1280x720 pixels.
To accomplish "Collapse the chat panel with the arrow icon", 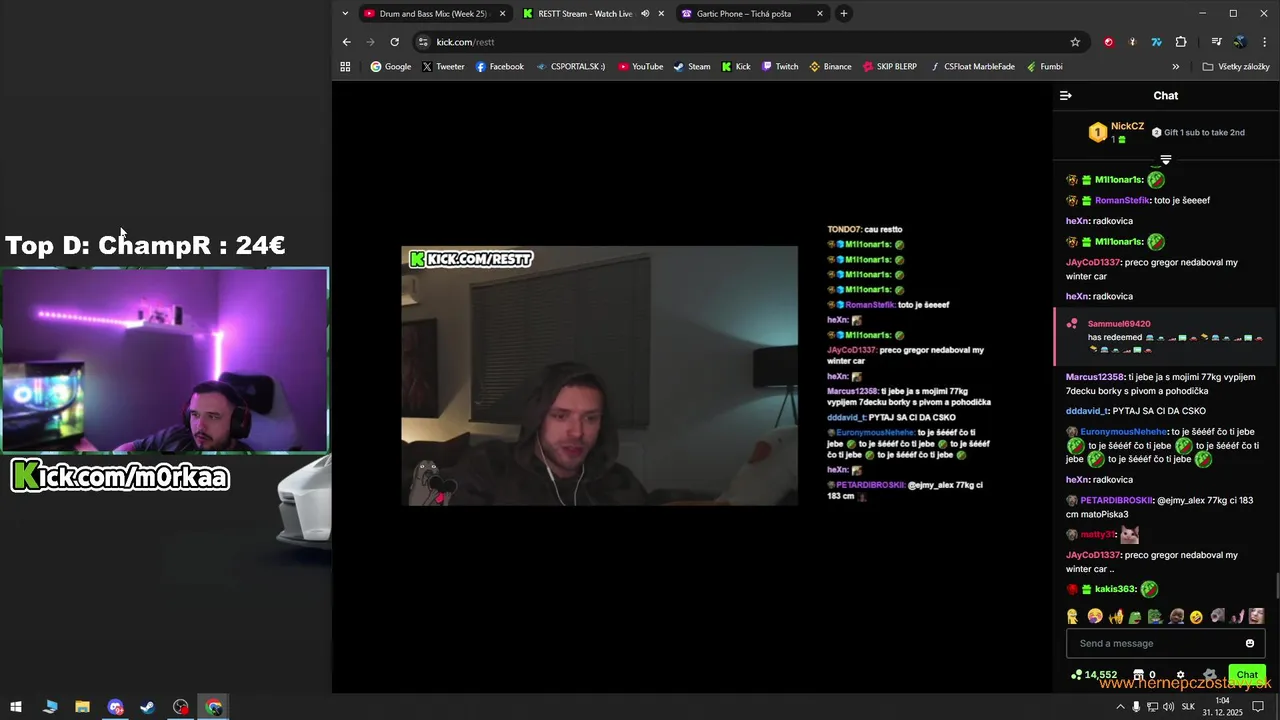I will pos(1066,96).
